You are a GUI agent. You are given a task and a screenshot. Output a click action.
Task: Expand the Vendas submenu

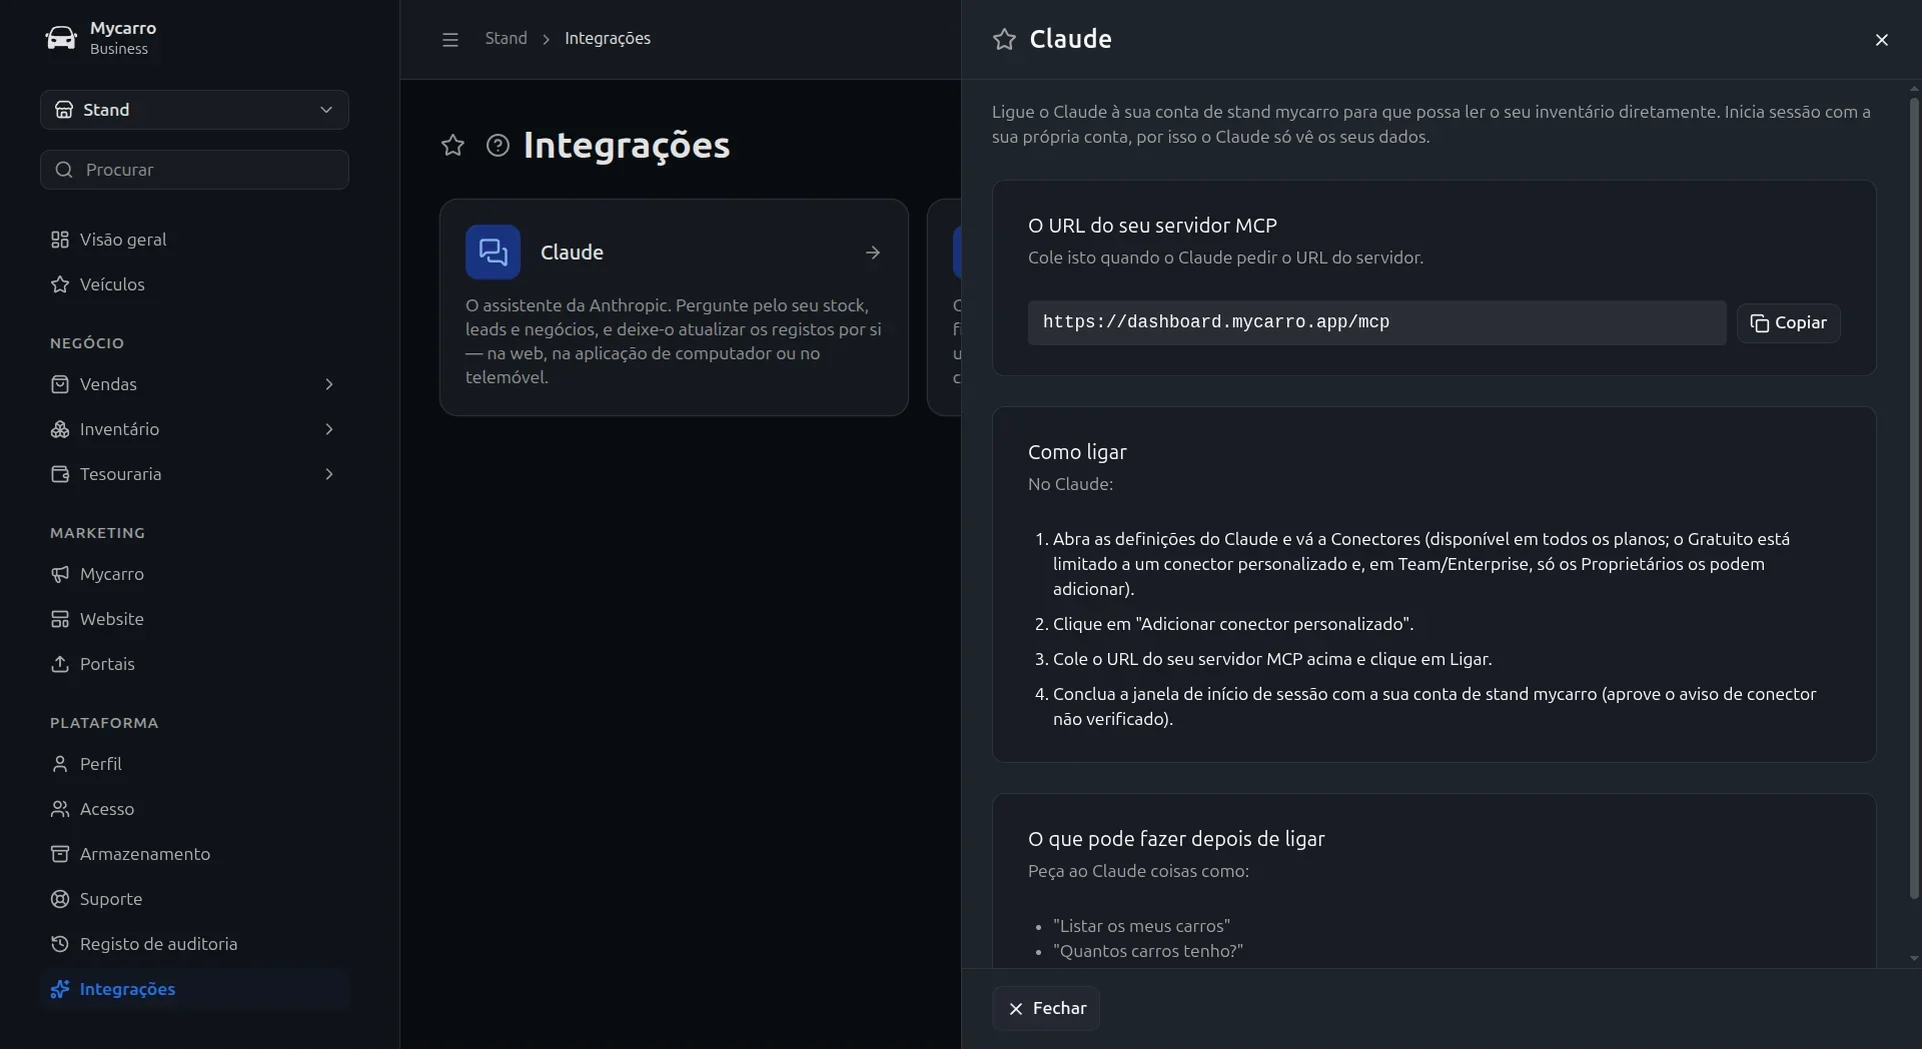click(x=194, y=384)
